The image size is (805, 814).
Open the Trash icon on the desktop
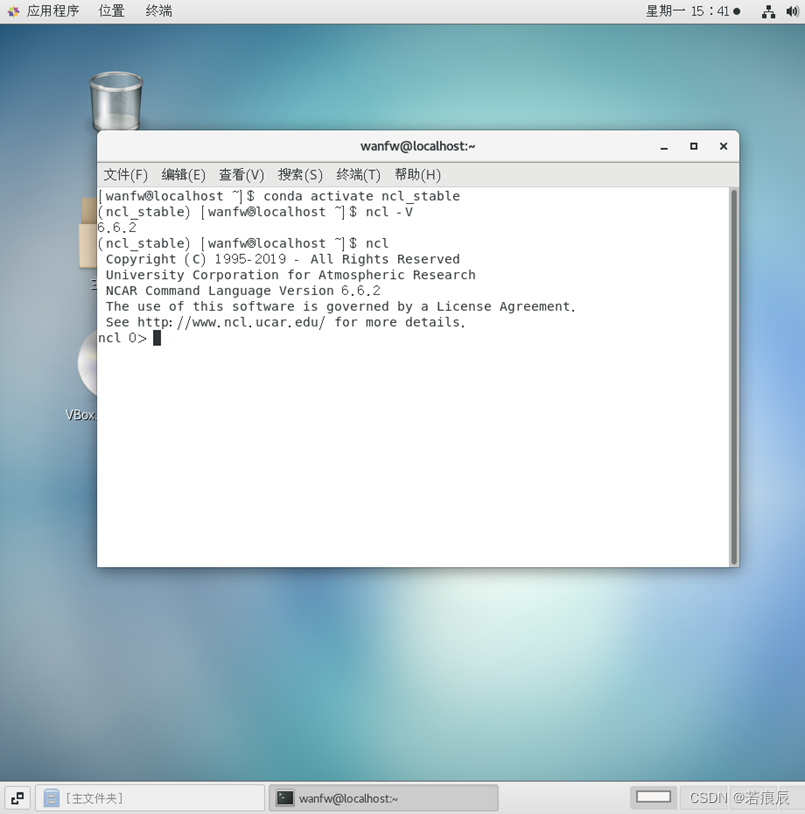pos(116,98)
